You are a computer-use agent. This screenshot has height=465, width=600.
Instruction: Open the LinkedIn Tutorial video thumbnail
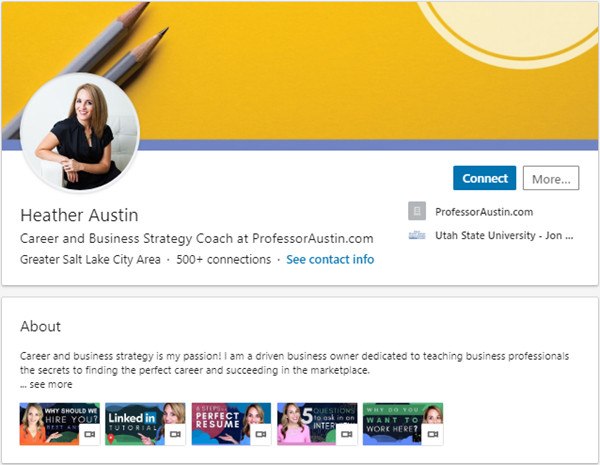145,424
